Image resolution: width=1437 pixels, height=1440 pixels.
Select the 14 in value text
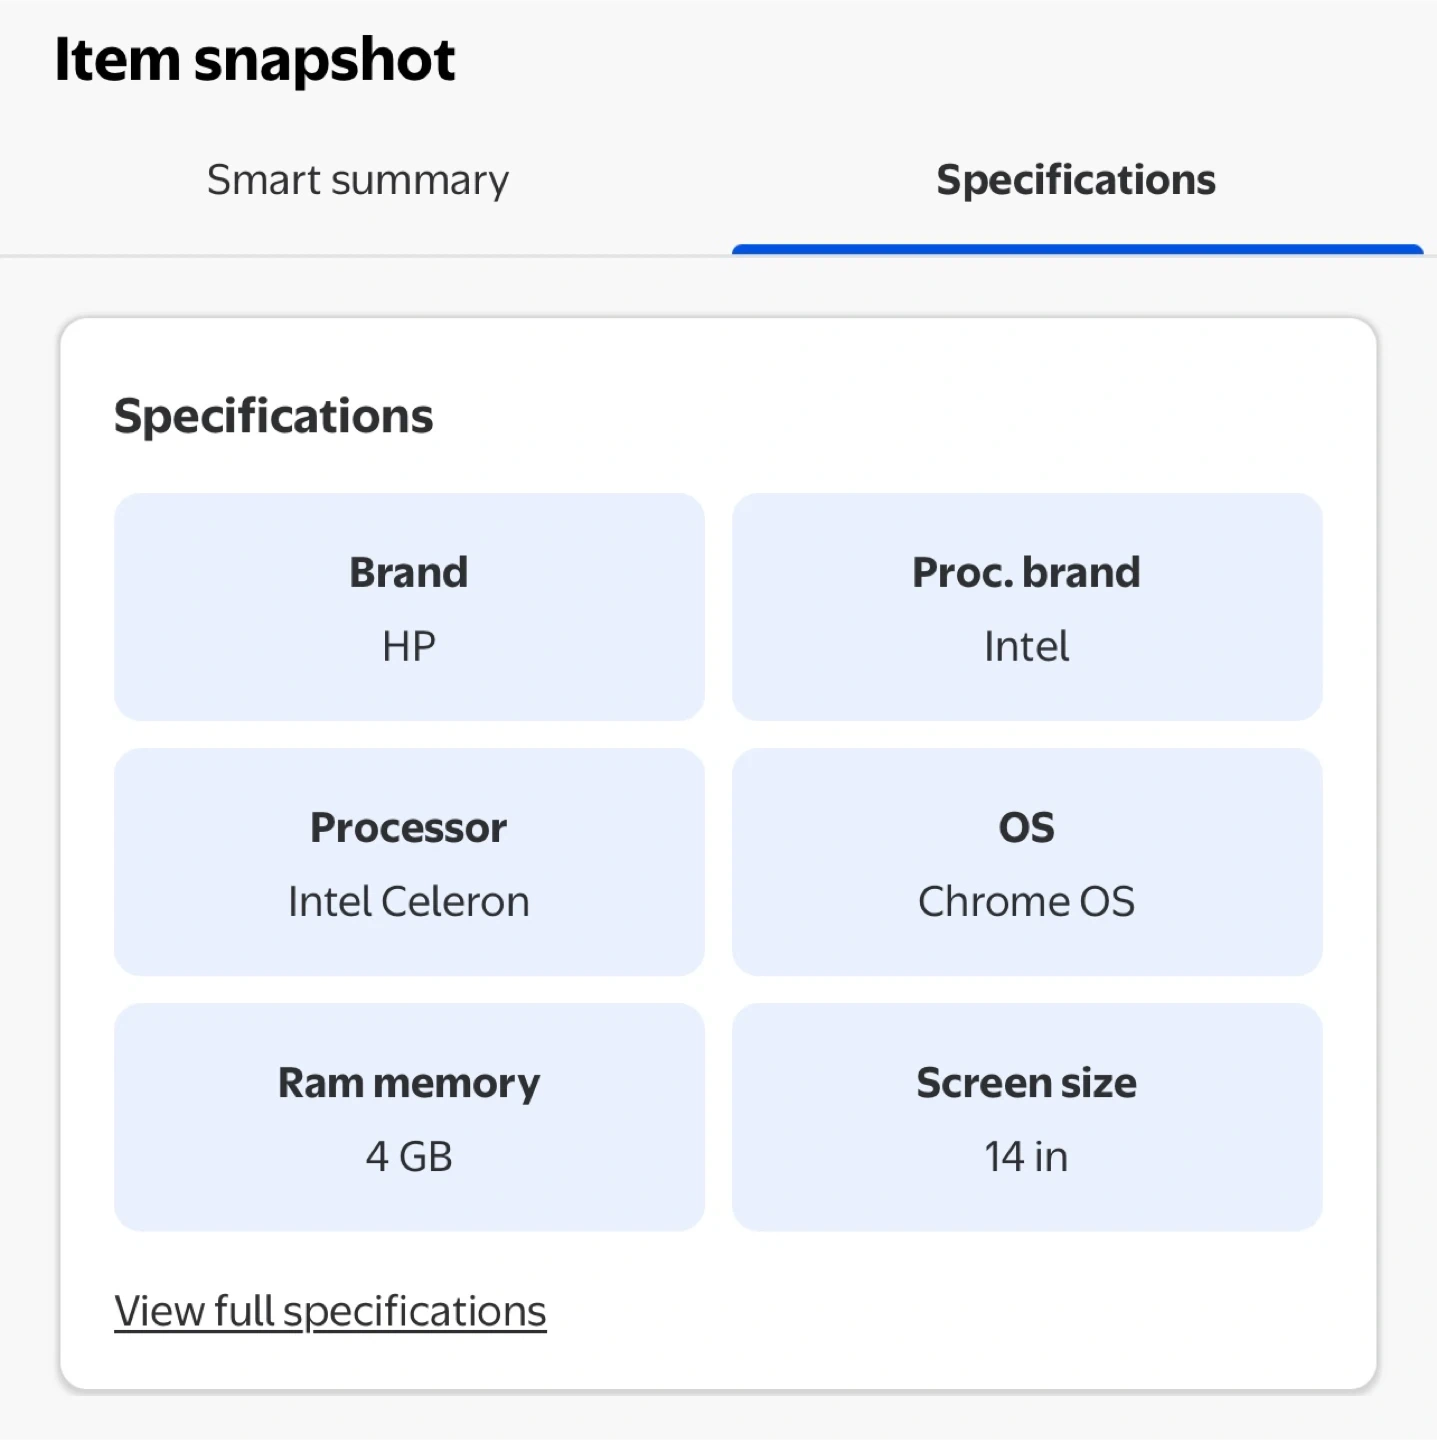pos(1026,1157)
